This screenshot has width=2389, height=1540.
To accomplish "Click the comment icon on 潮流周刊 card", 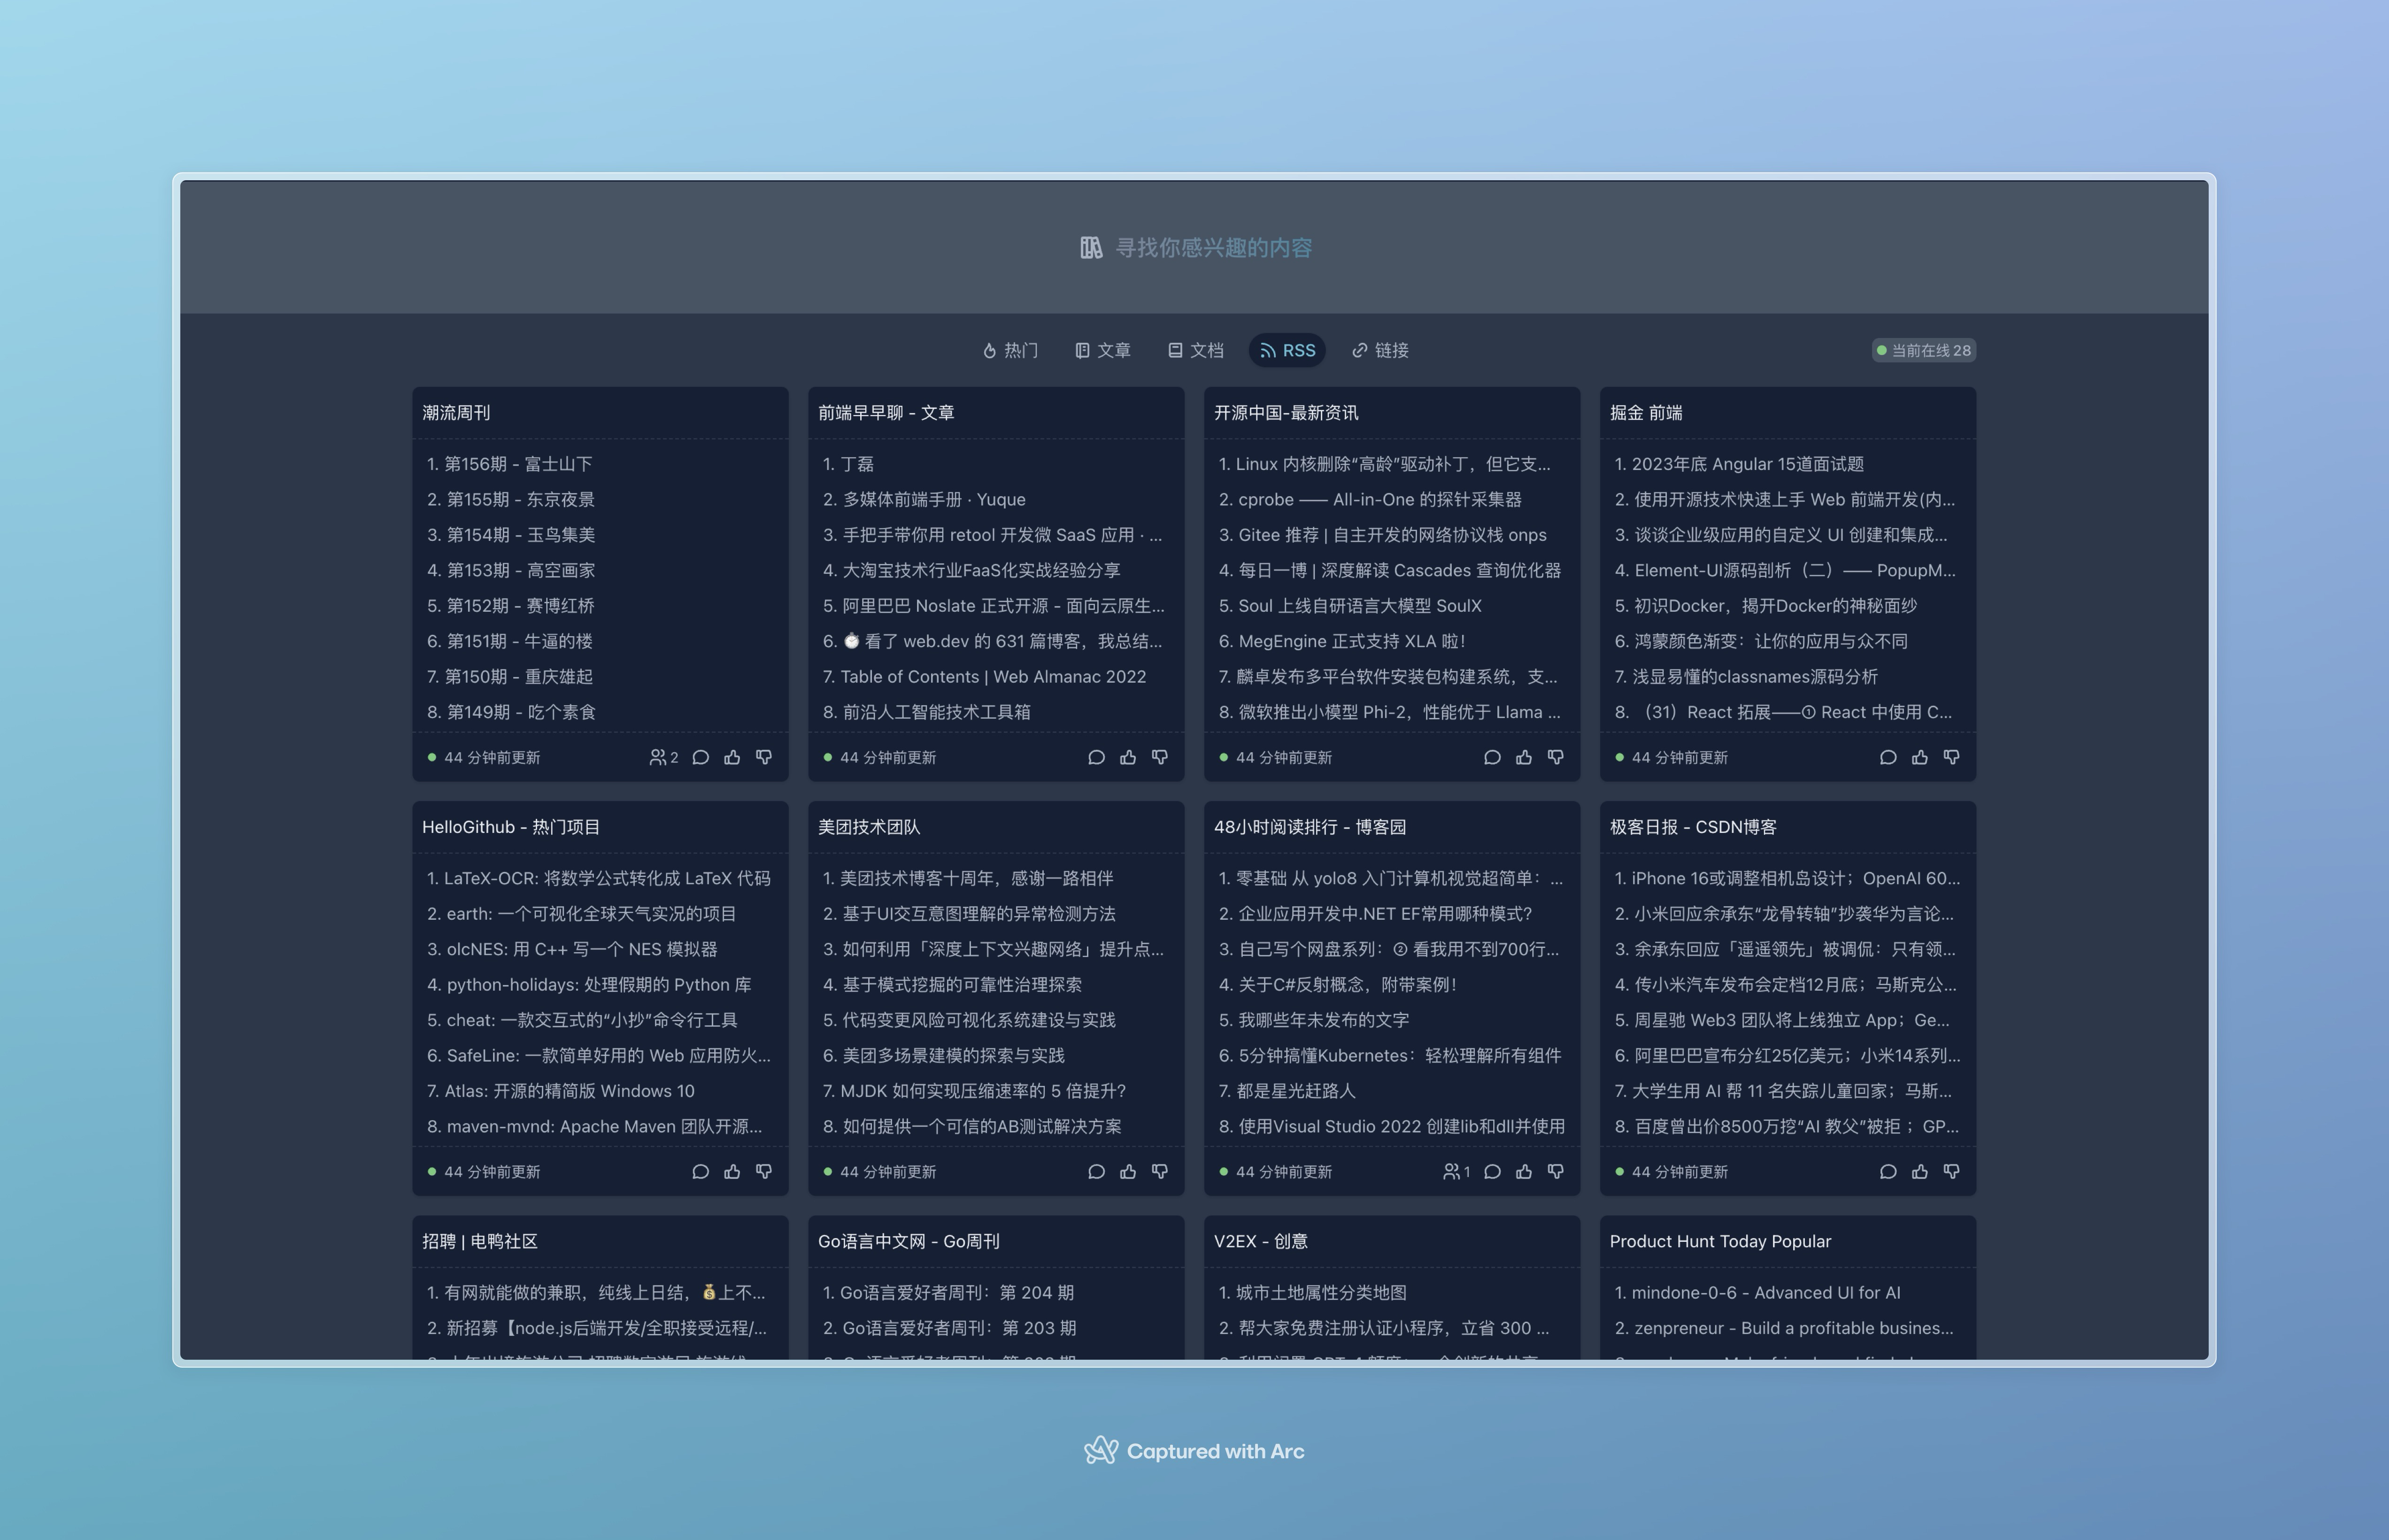I will point(700,757).
